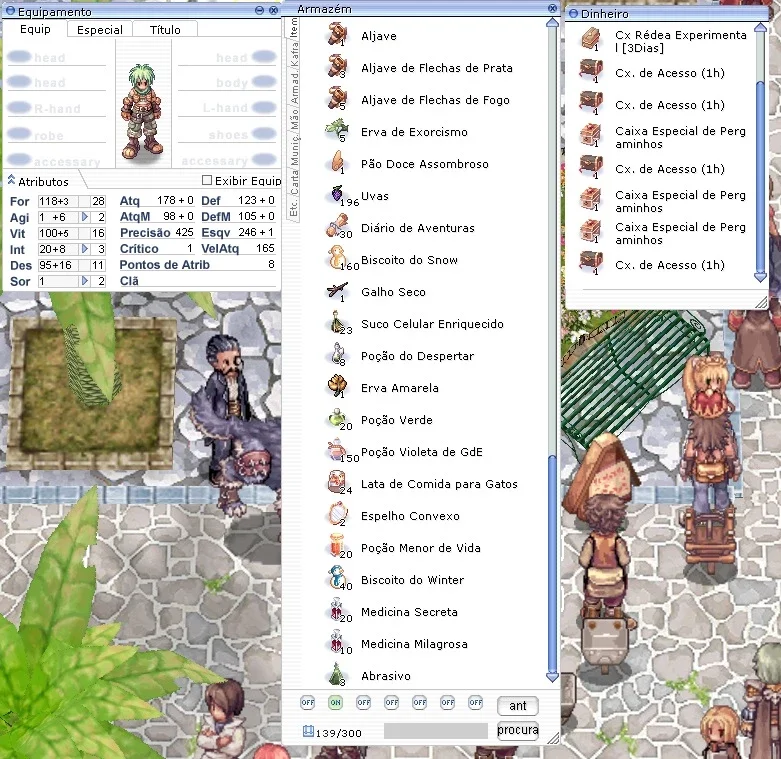Click the character portrait in Equipamento

coord(143,111)
